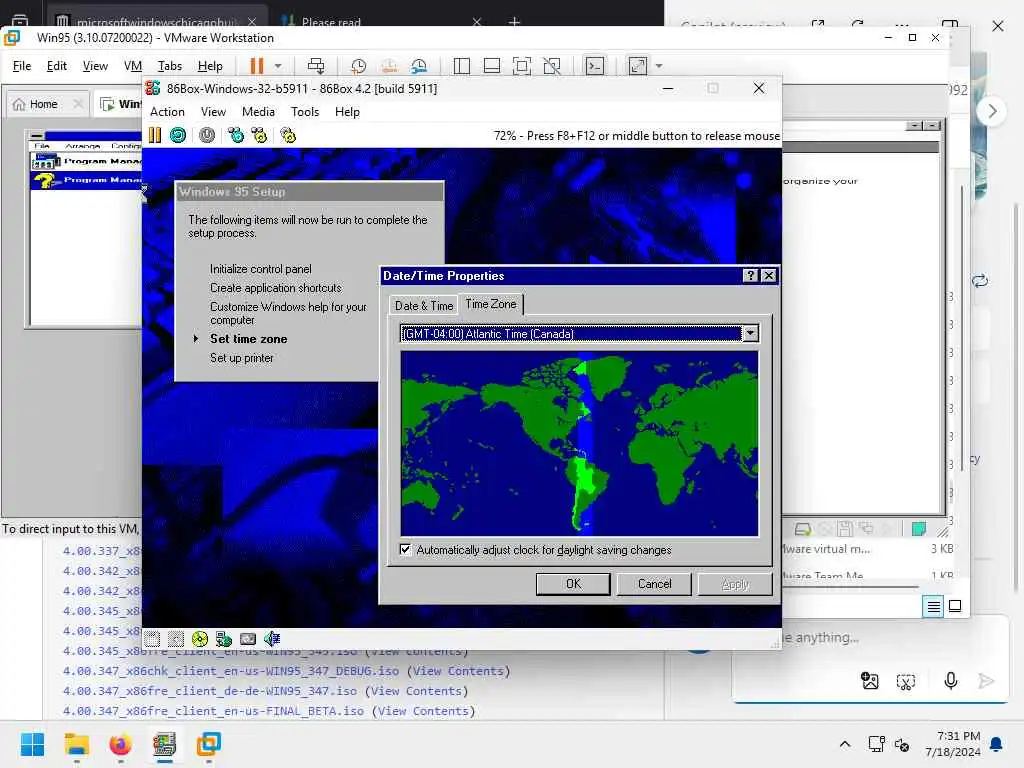Image resolution: width=1024 pixels, height=768 pixels.
Task: Open 86Box Help menu
Action: 347,112
